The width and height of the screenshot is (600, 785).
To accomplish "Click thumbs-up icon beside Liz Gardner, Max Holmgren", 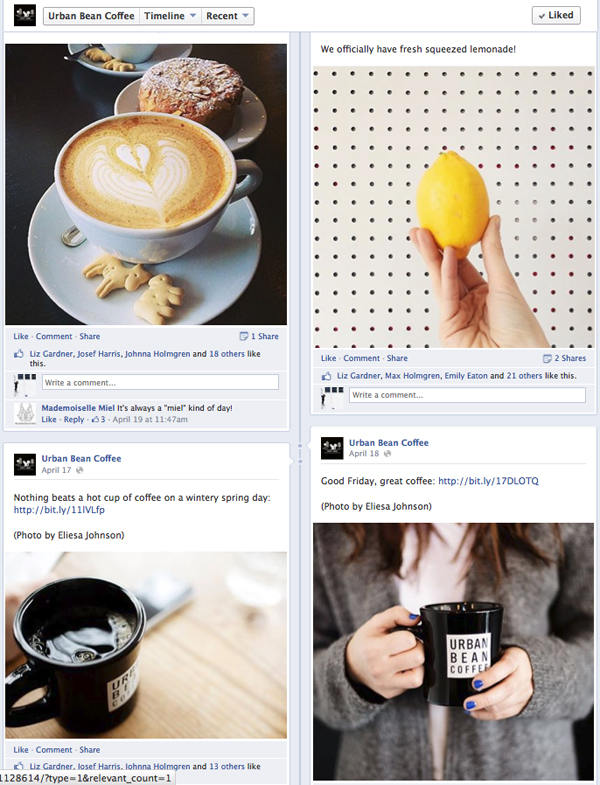I will (x=327, y=376).
